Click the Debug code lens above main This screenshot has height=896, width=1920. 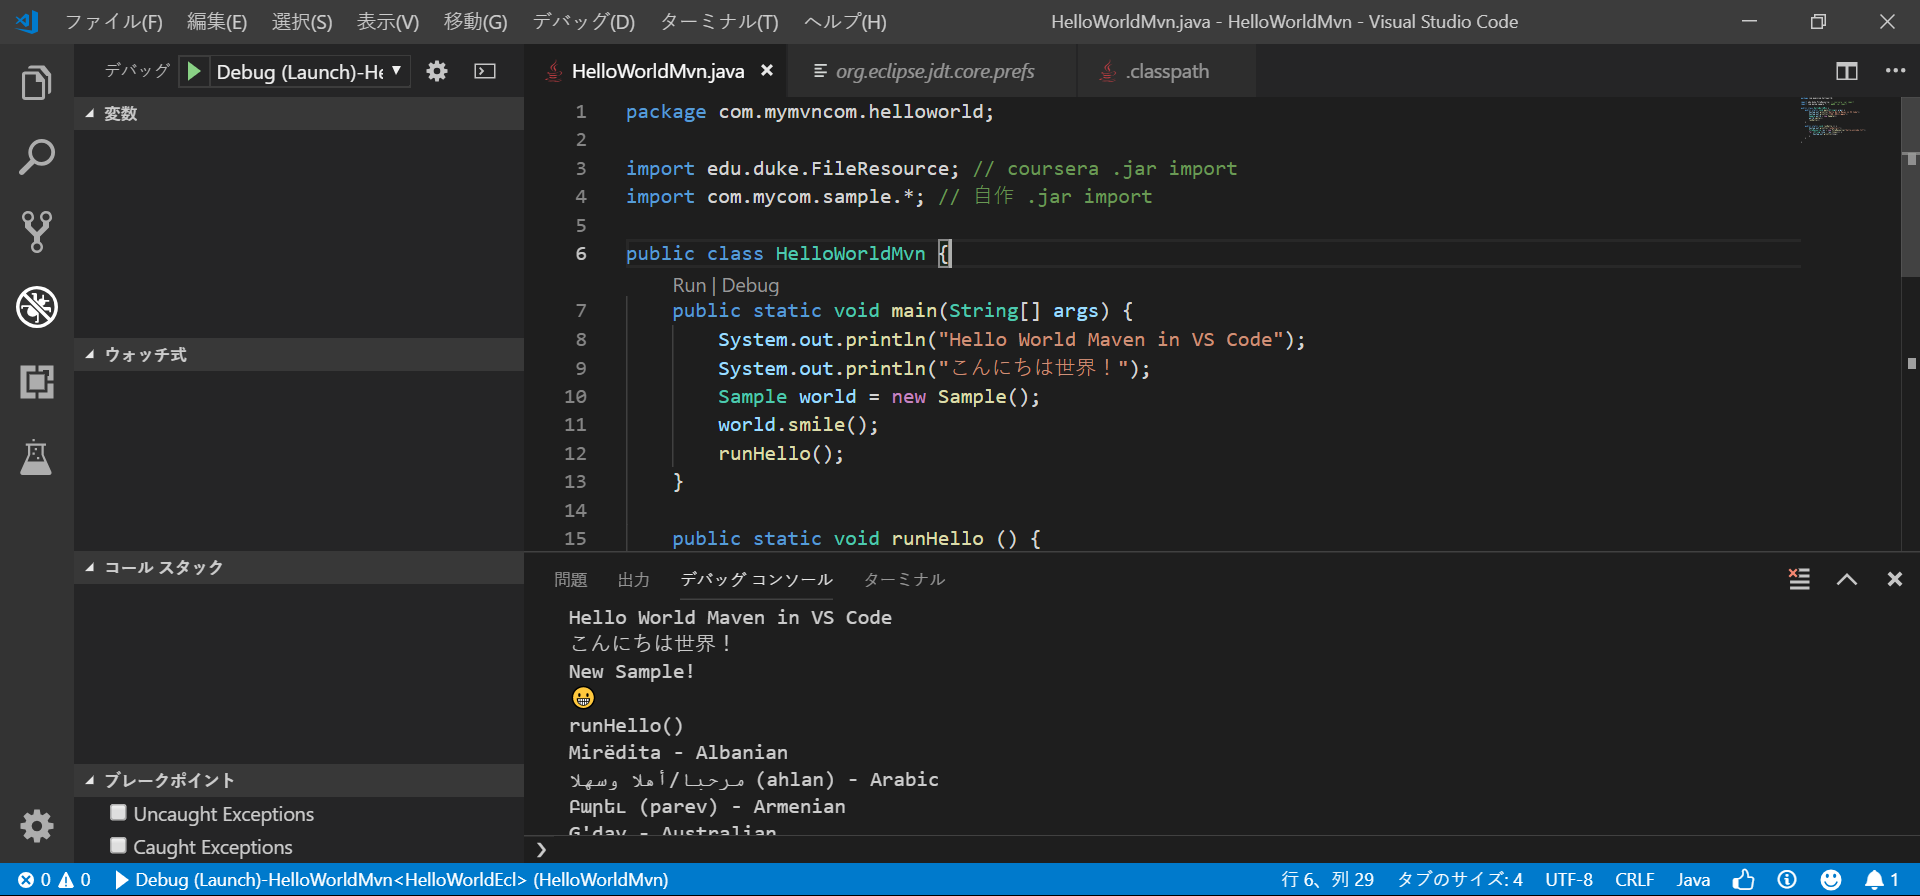750,285
